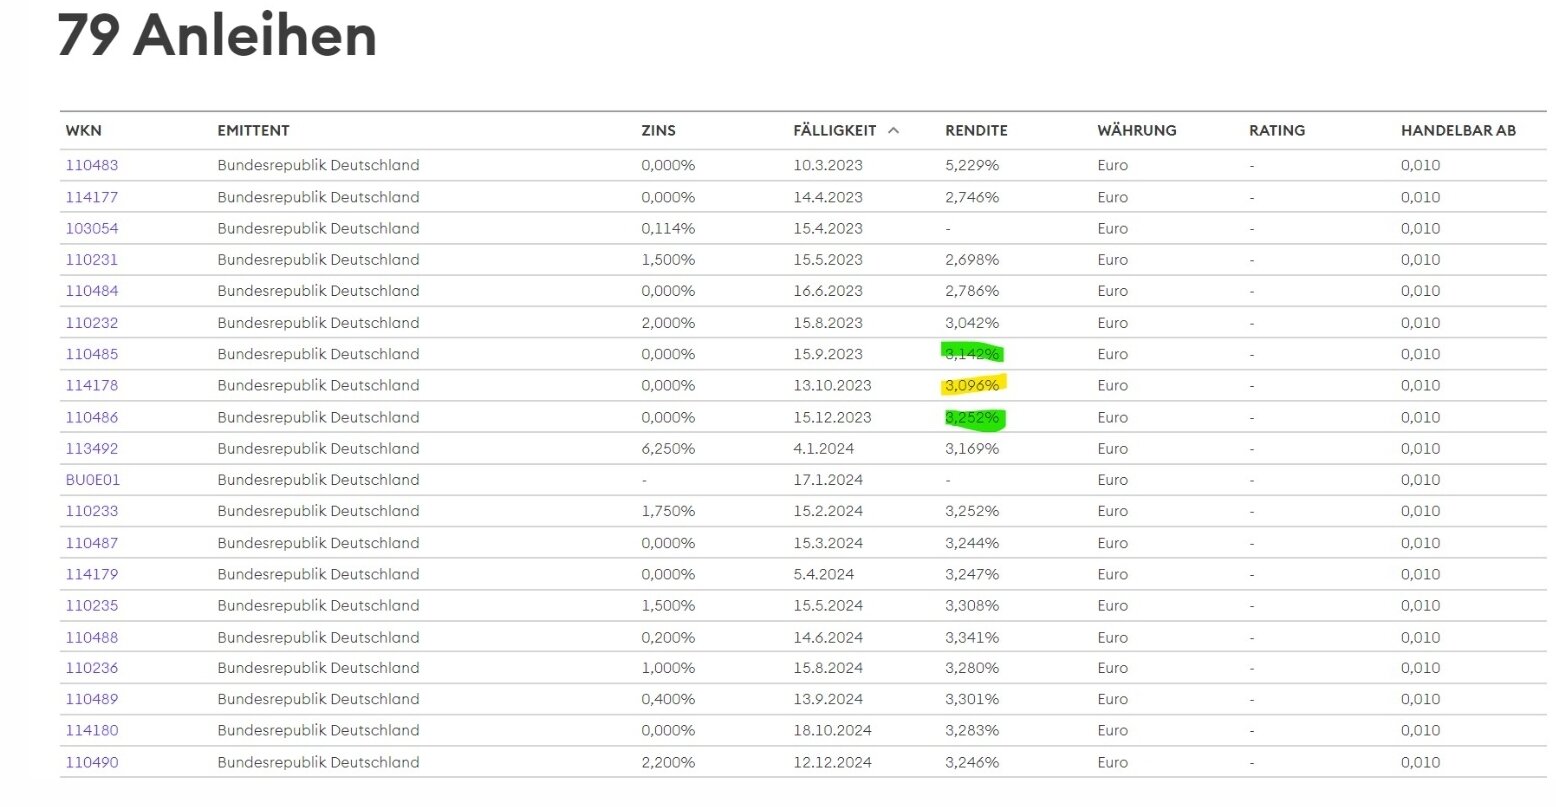Open bond WKN 110236

point(92,668)
